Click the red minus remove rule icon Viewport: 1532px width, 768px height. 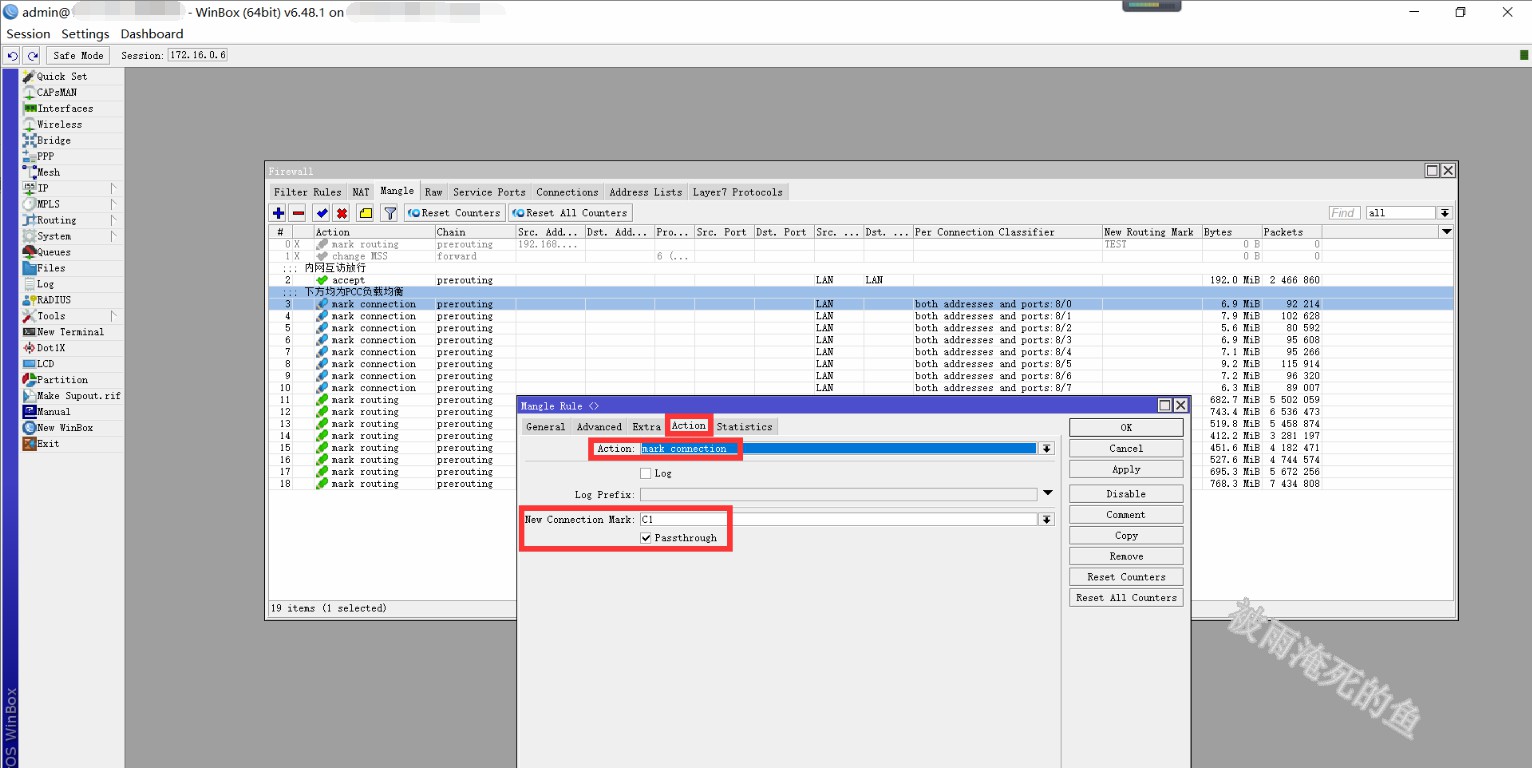point(298,213)
